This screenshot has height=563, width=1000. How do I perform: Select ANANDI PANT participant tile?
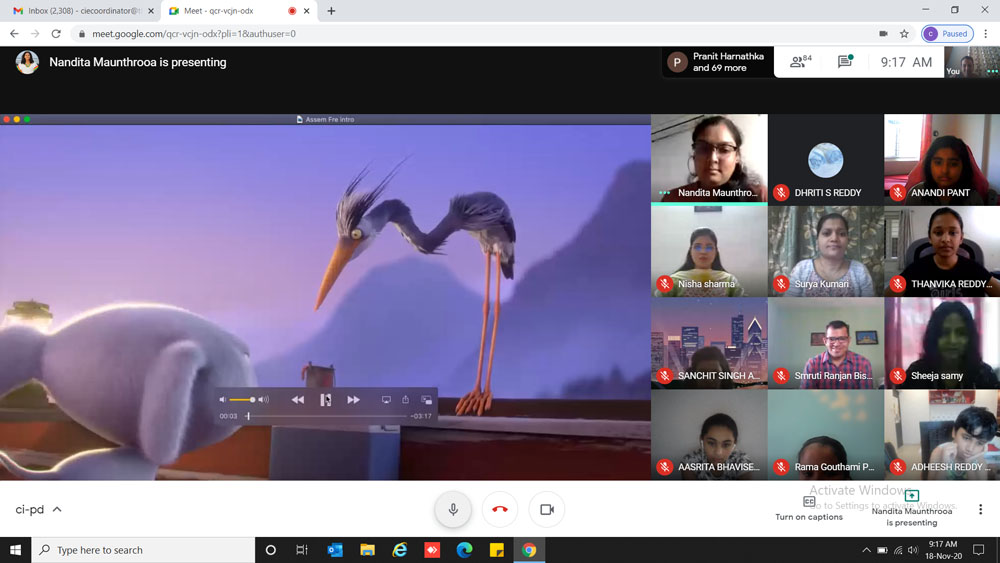pos(942,159)
